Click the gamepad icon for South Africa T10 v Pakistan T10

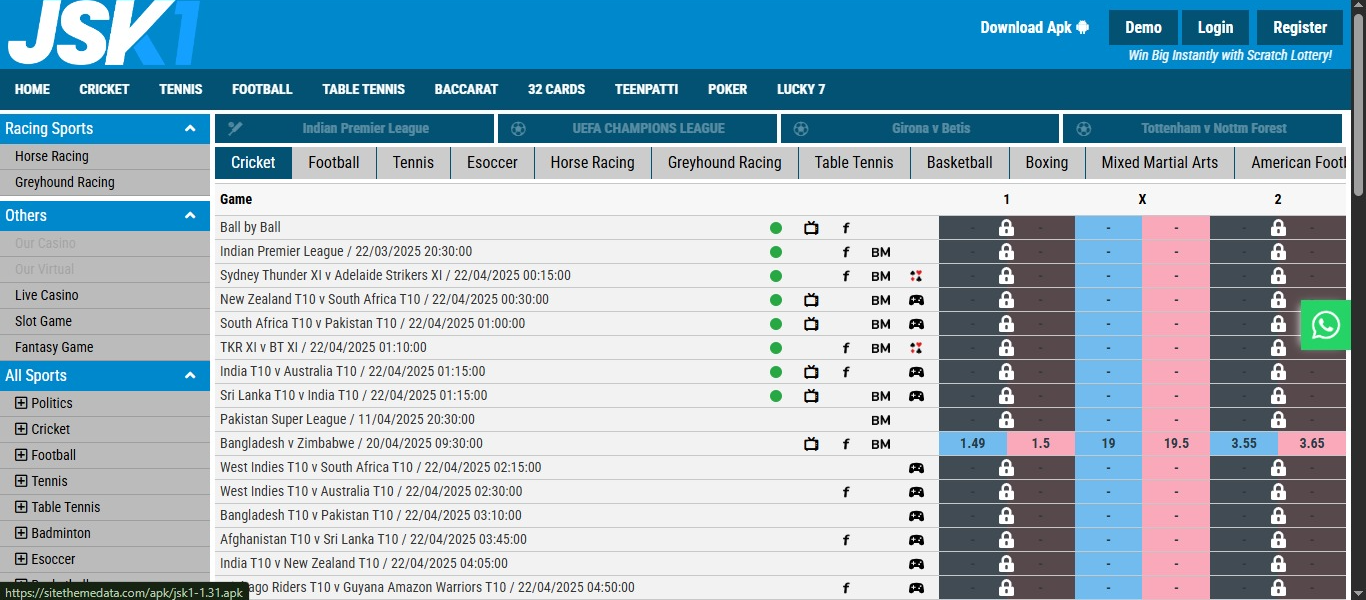point(916,324)
